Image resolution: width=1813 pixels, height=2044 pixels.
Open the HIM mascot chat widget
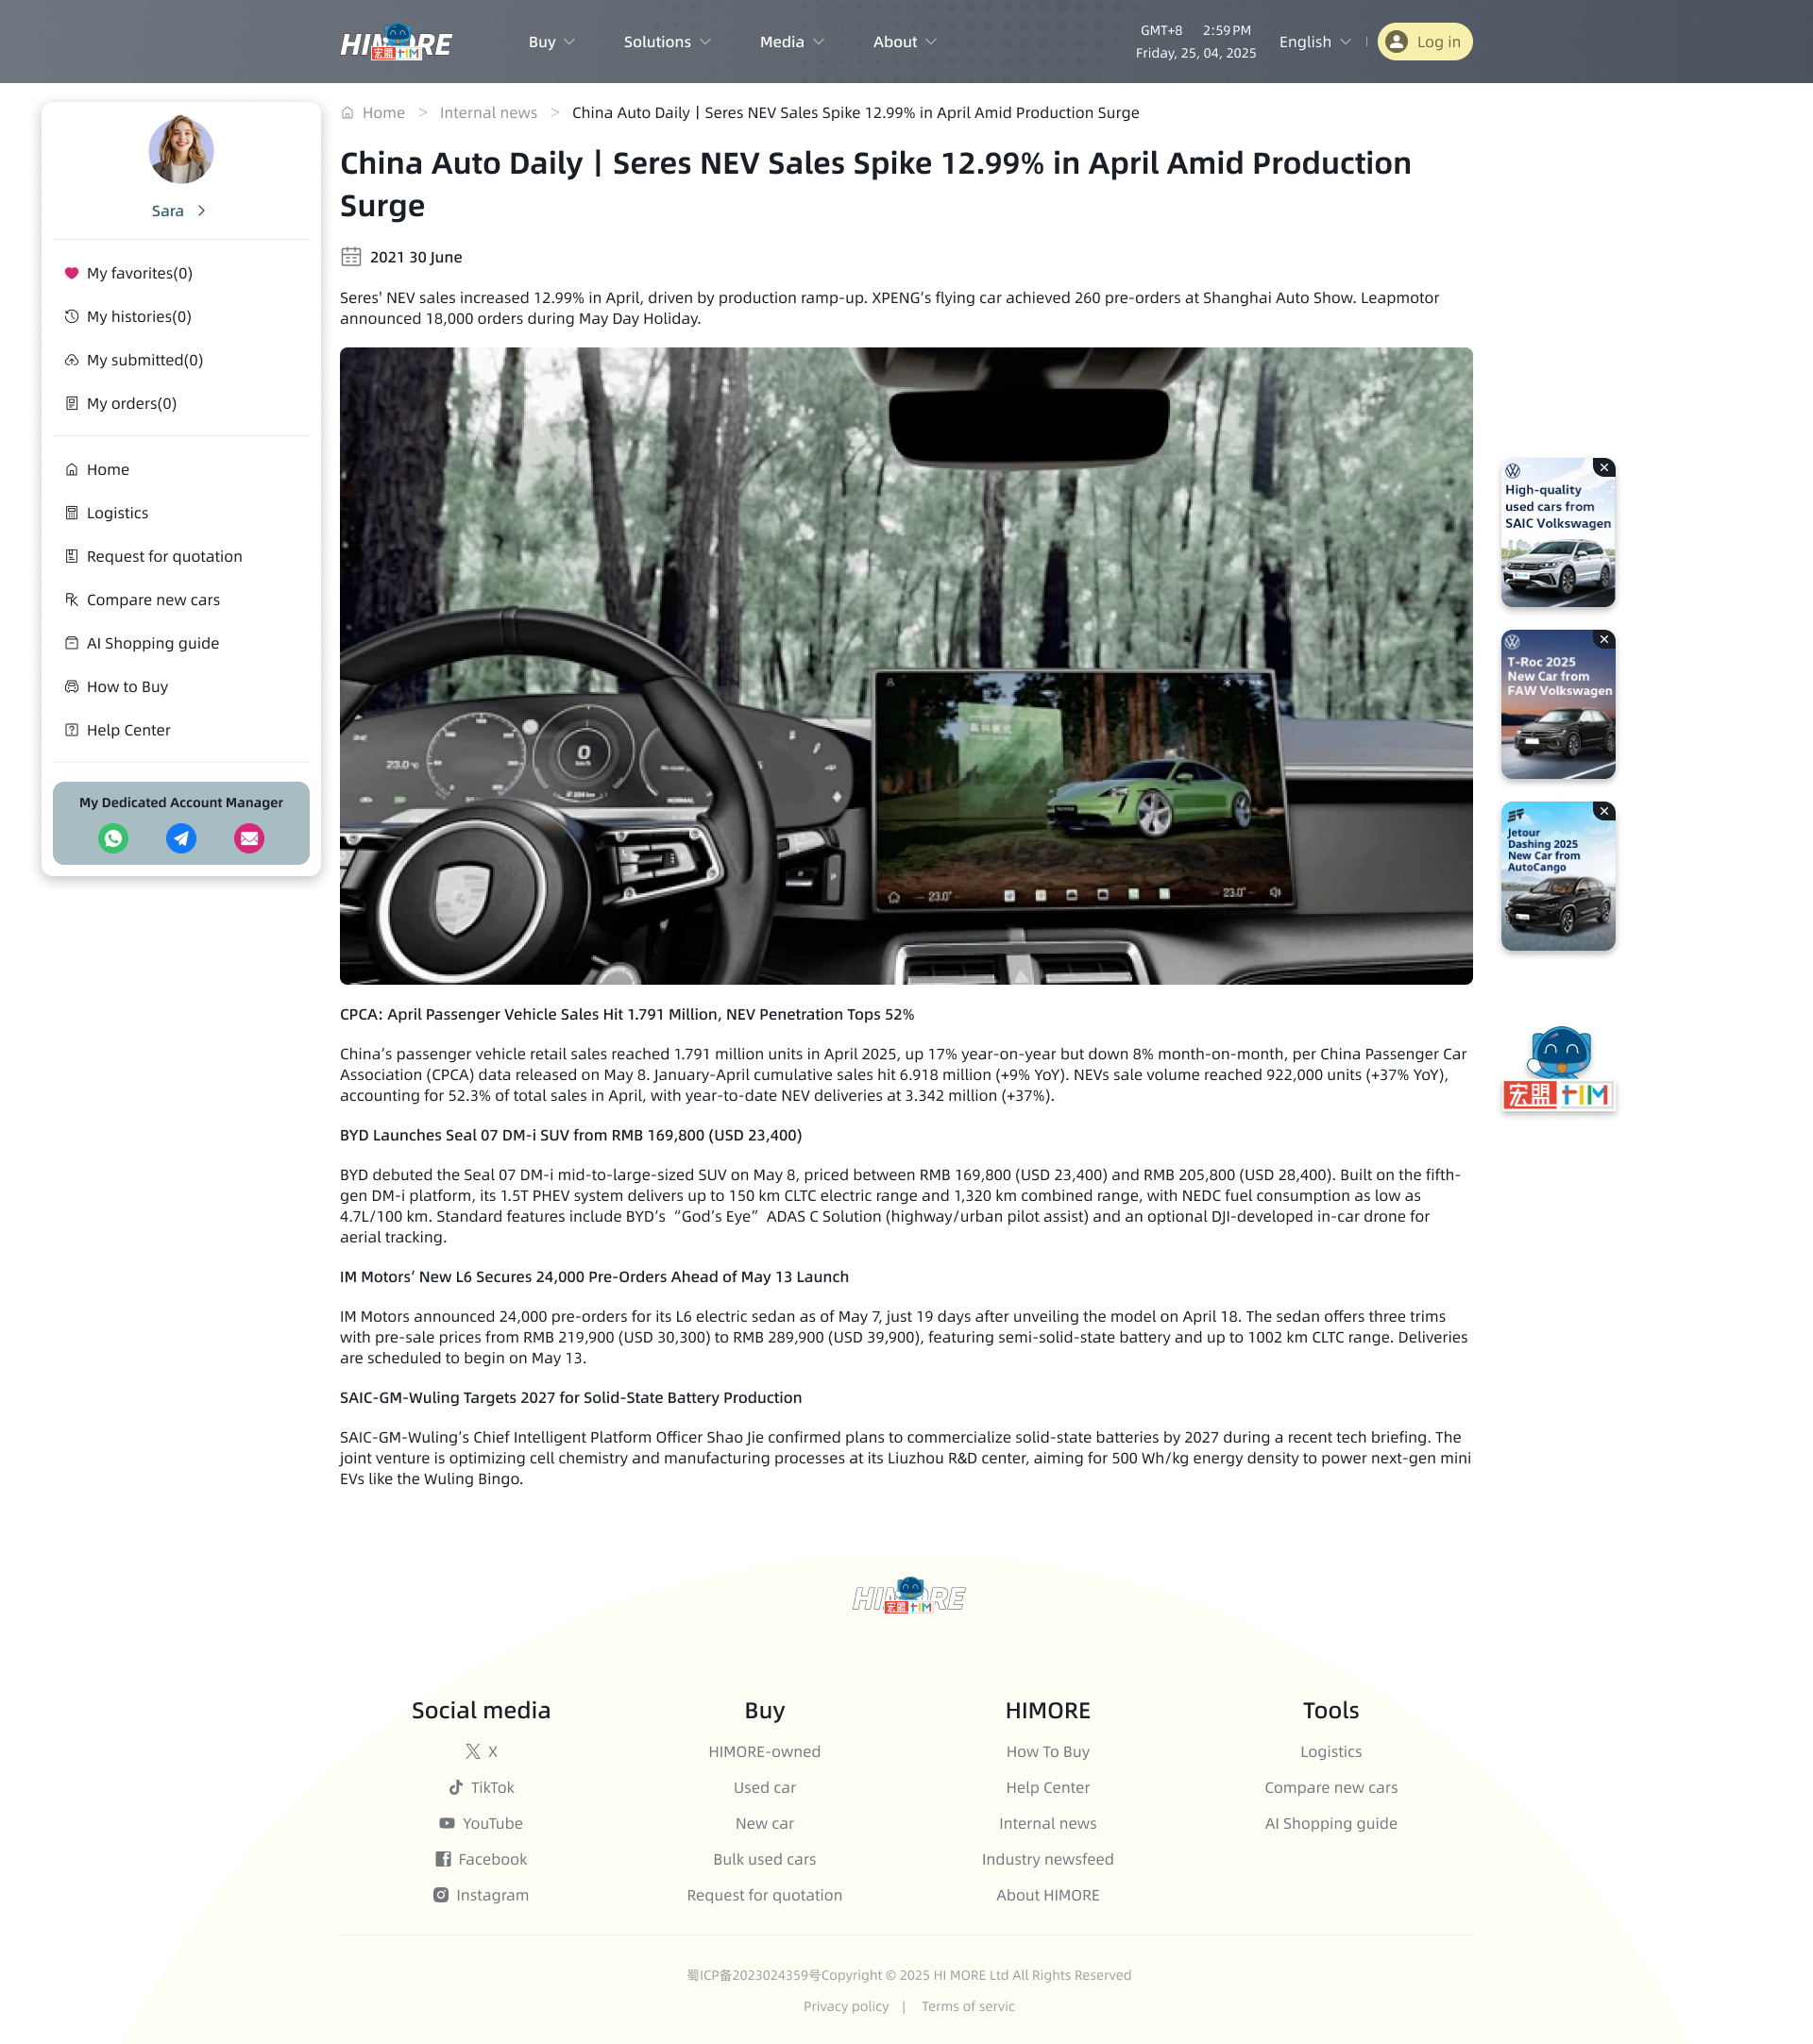pyautogui.click(x=1558, y=1068)
